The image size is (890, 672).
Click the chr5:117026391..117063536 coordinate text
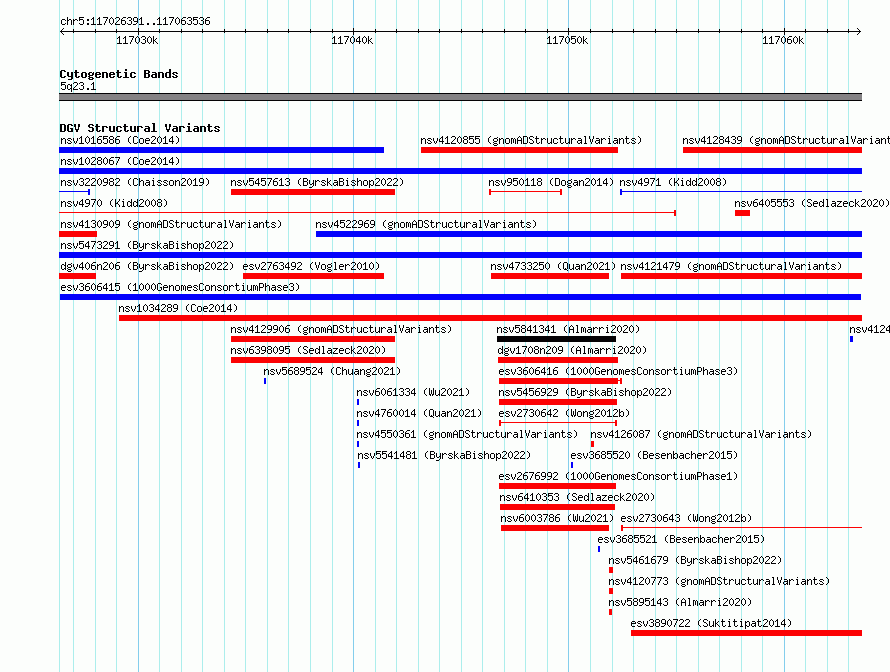tap(135, 21)
